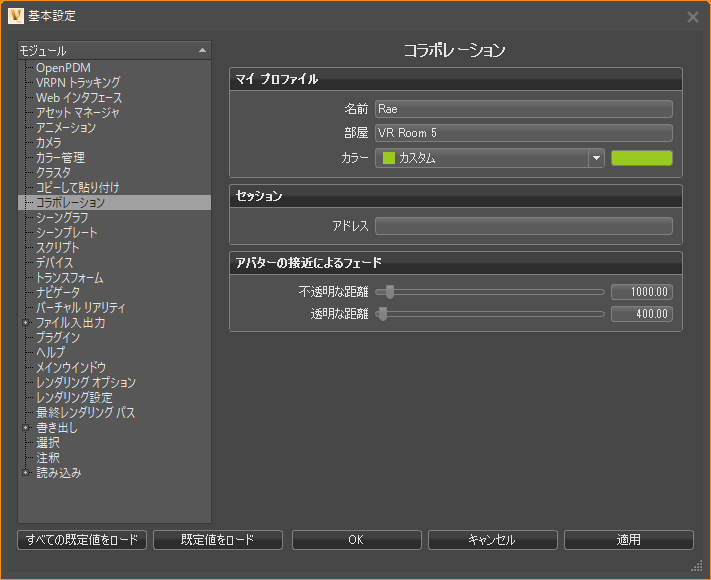Select デバイス module

click(54, 262)
